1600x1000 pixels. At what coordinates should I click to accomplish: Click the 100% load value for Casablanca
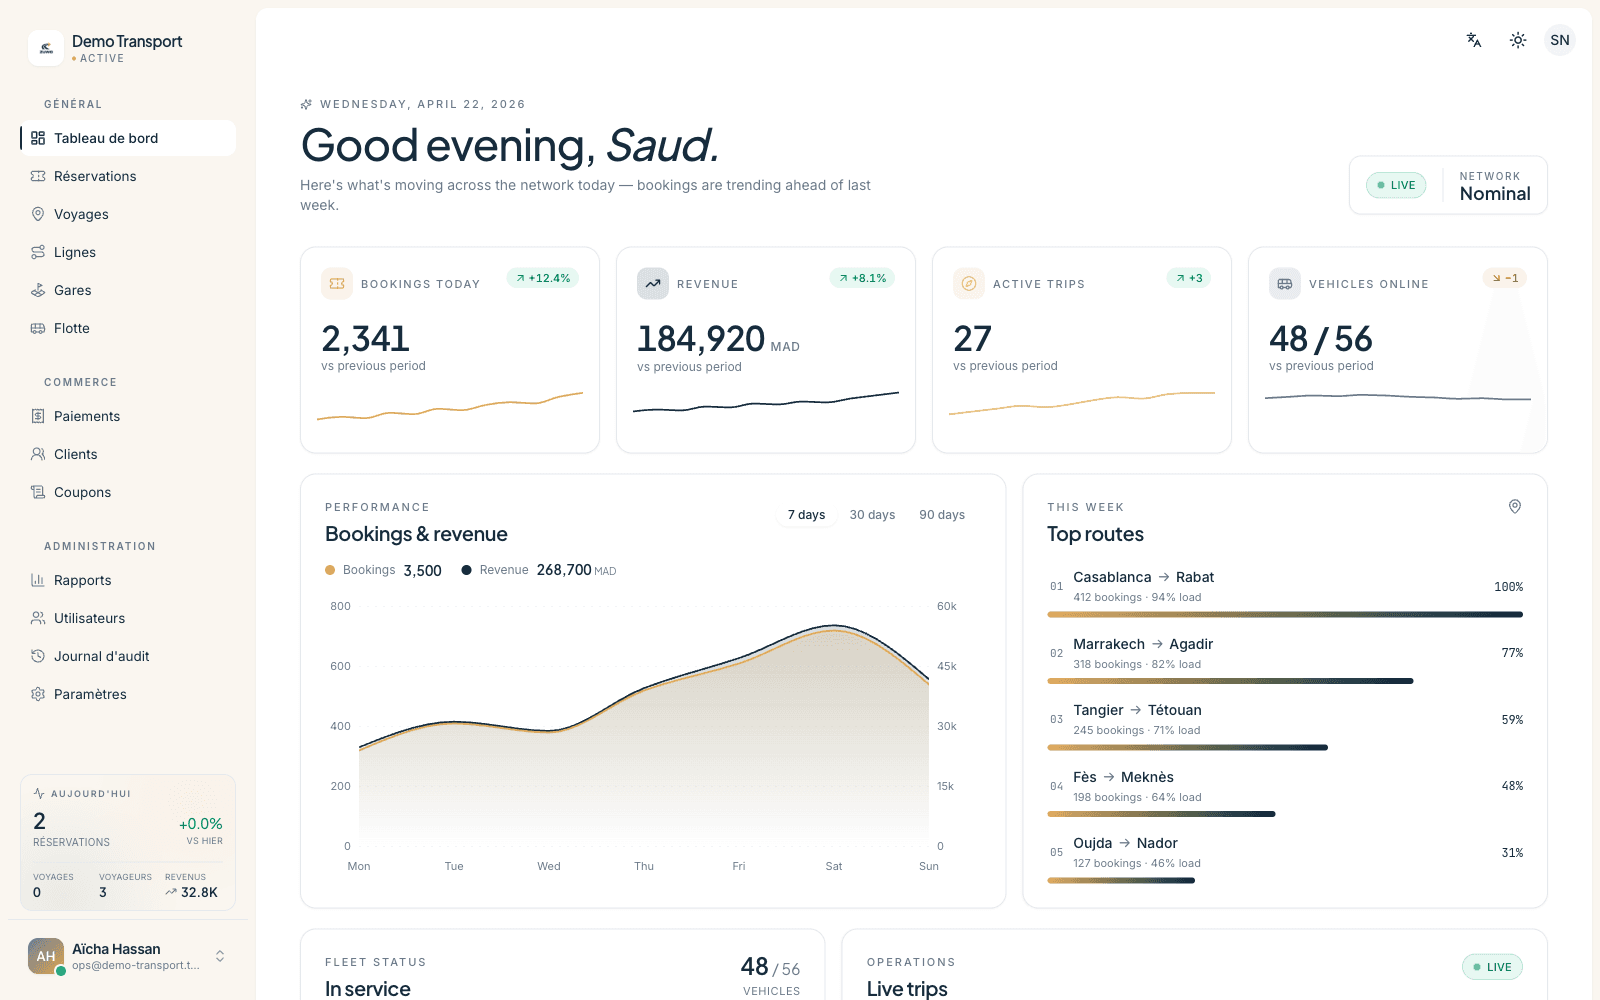(1508, 587)
